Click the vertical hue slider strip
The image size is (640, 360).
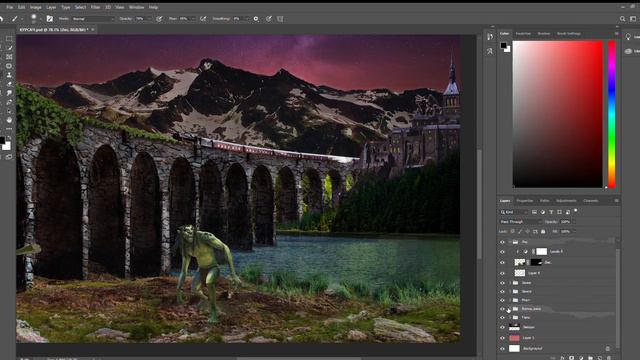click(x=612, y=114)
